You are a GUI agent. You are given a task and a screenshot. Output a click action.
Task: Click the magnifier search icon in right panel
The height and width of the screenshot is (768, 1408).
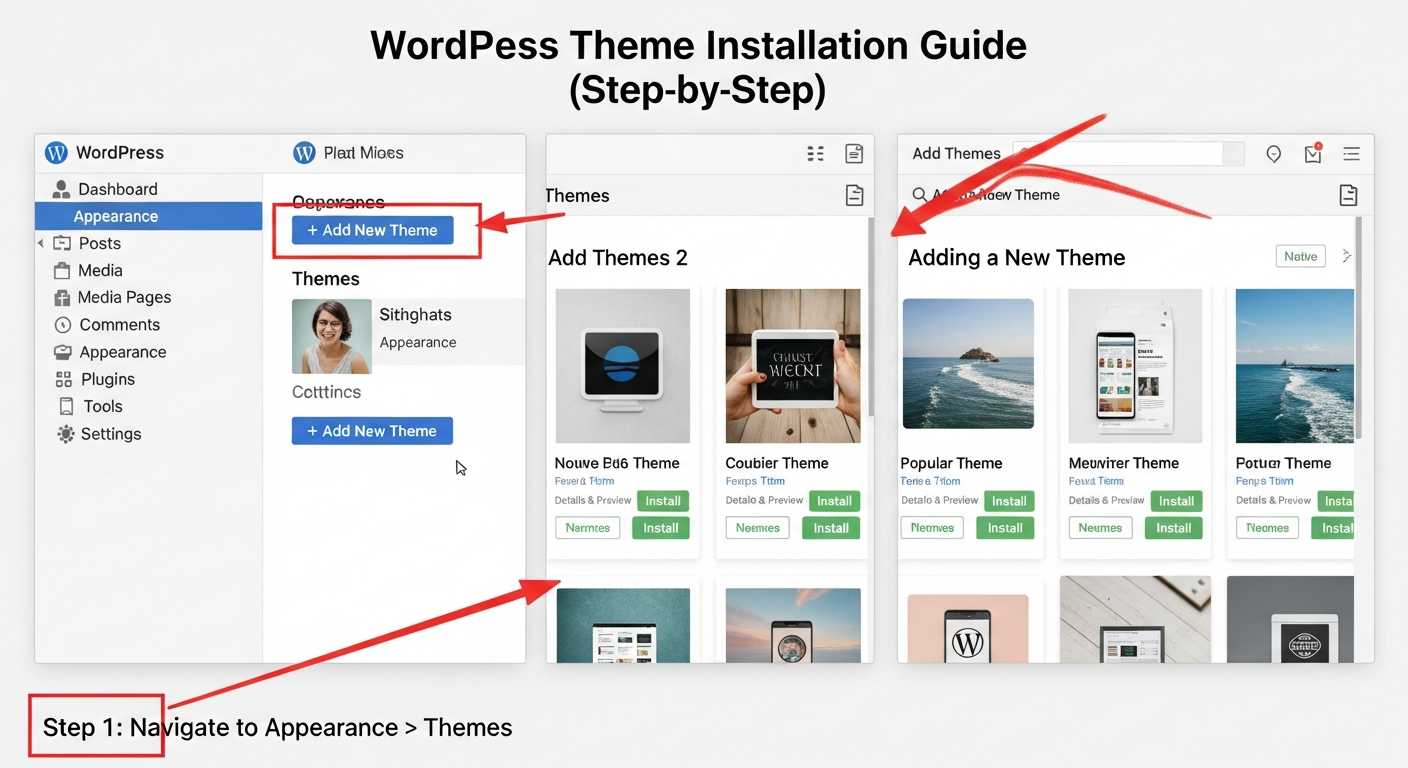point(918,195)
